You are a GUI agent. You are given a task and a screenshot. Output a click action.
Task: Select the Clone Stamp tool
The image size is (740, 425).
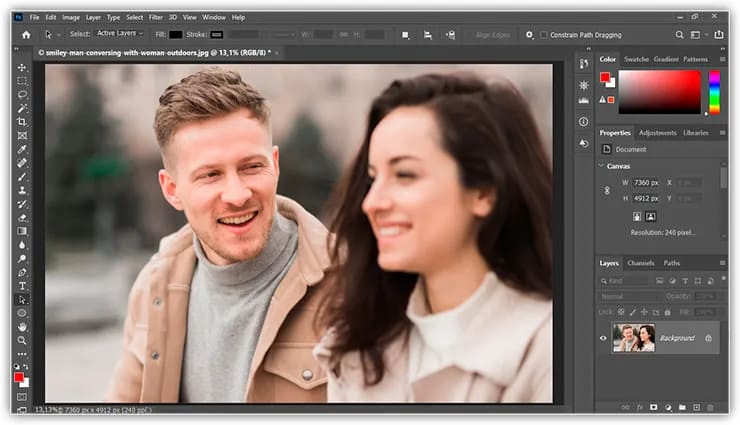22,191
